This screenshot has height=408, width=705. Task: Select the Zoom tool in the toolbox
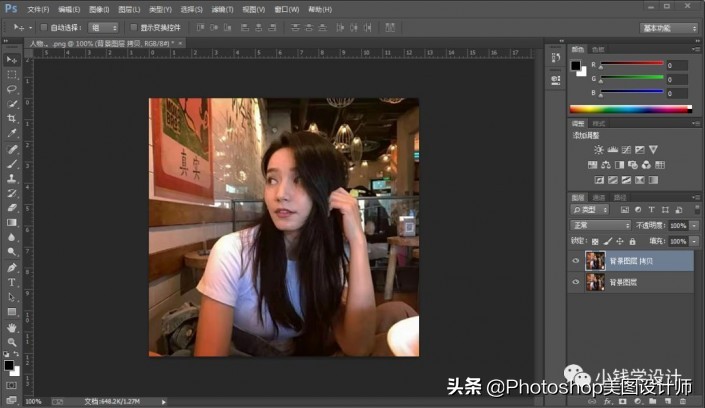(12, 342)
